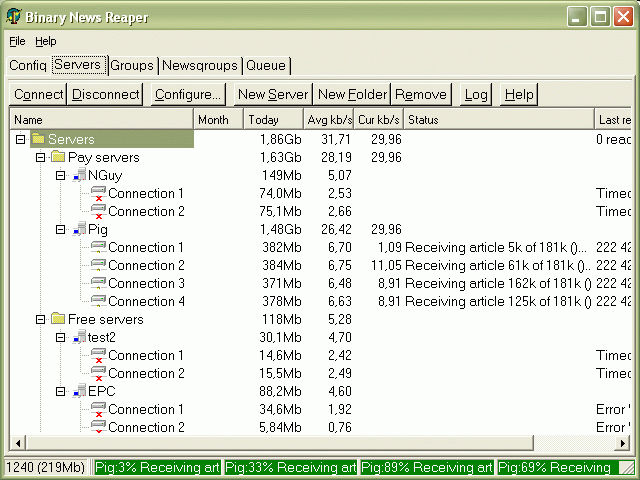Click the Servers root folder icon
The width and height of the screenshot is (640, 480).
pyautogui.click(x=38, y=139)
